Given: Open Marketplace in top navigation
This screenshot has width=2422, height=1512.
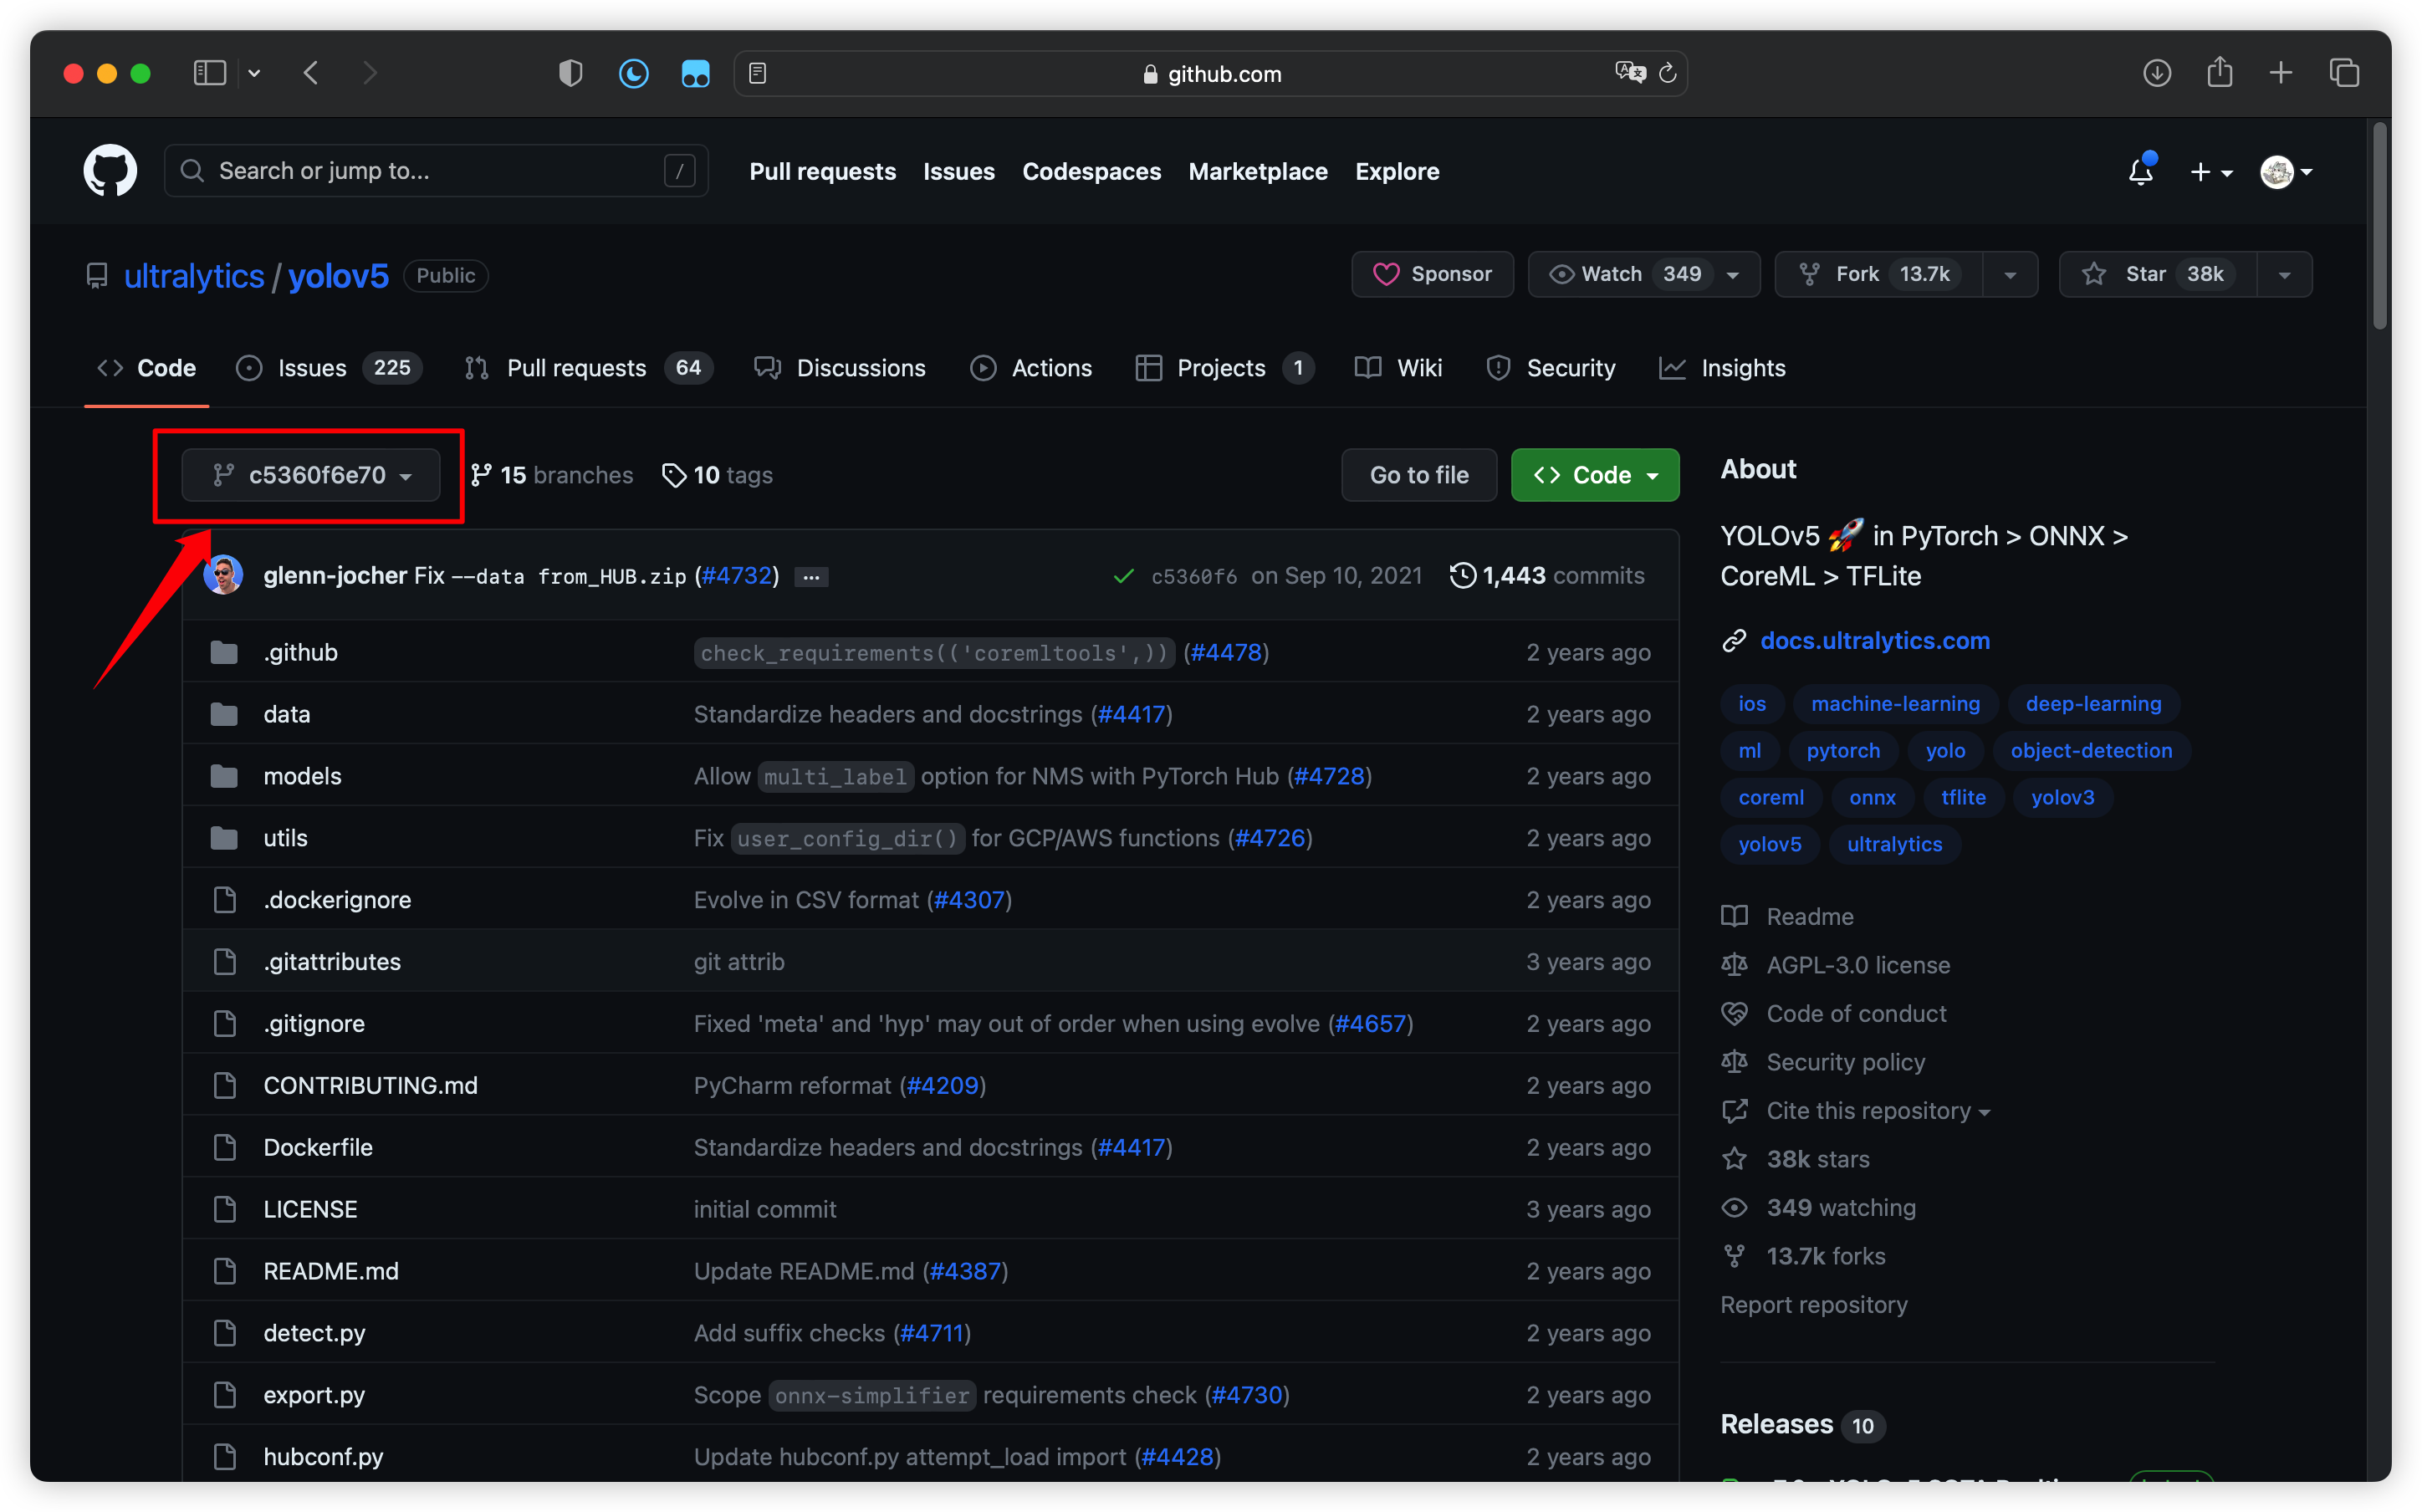Looking at the screenshot, I should click(x=1257, y=171).
